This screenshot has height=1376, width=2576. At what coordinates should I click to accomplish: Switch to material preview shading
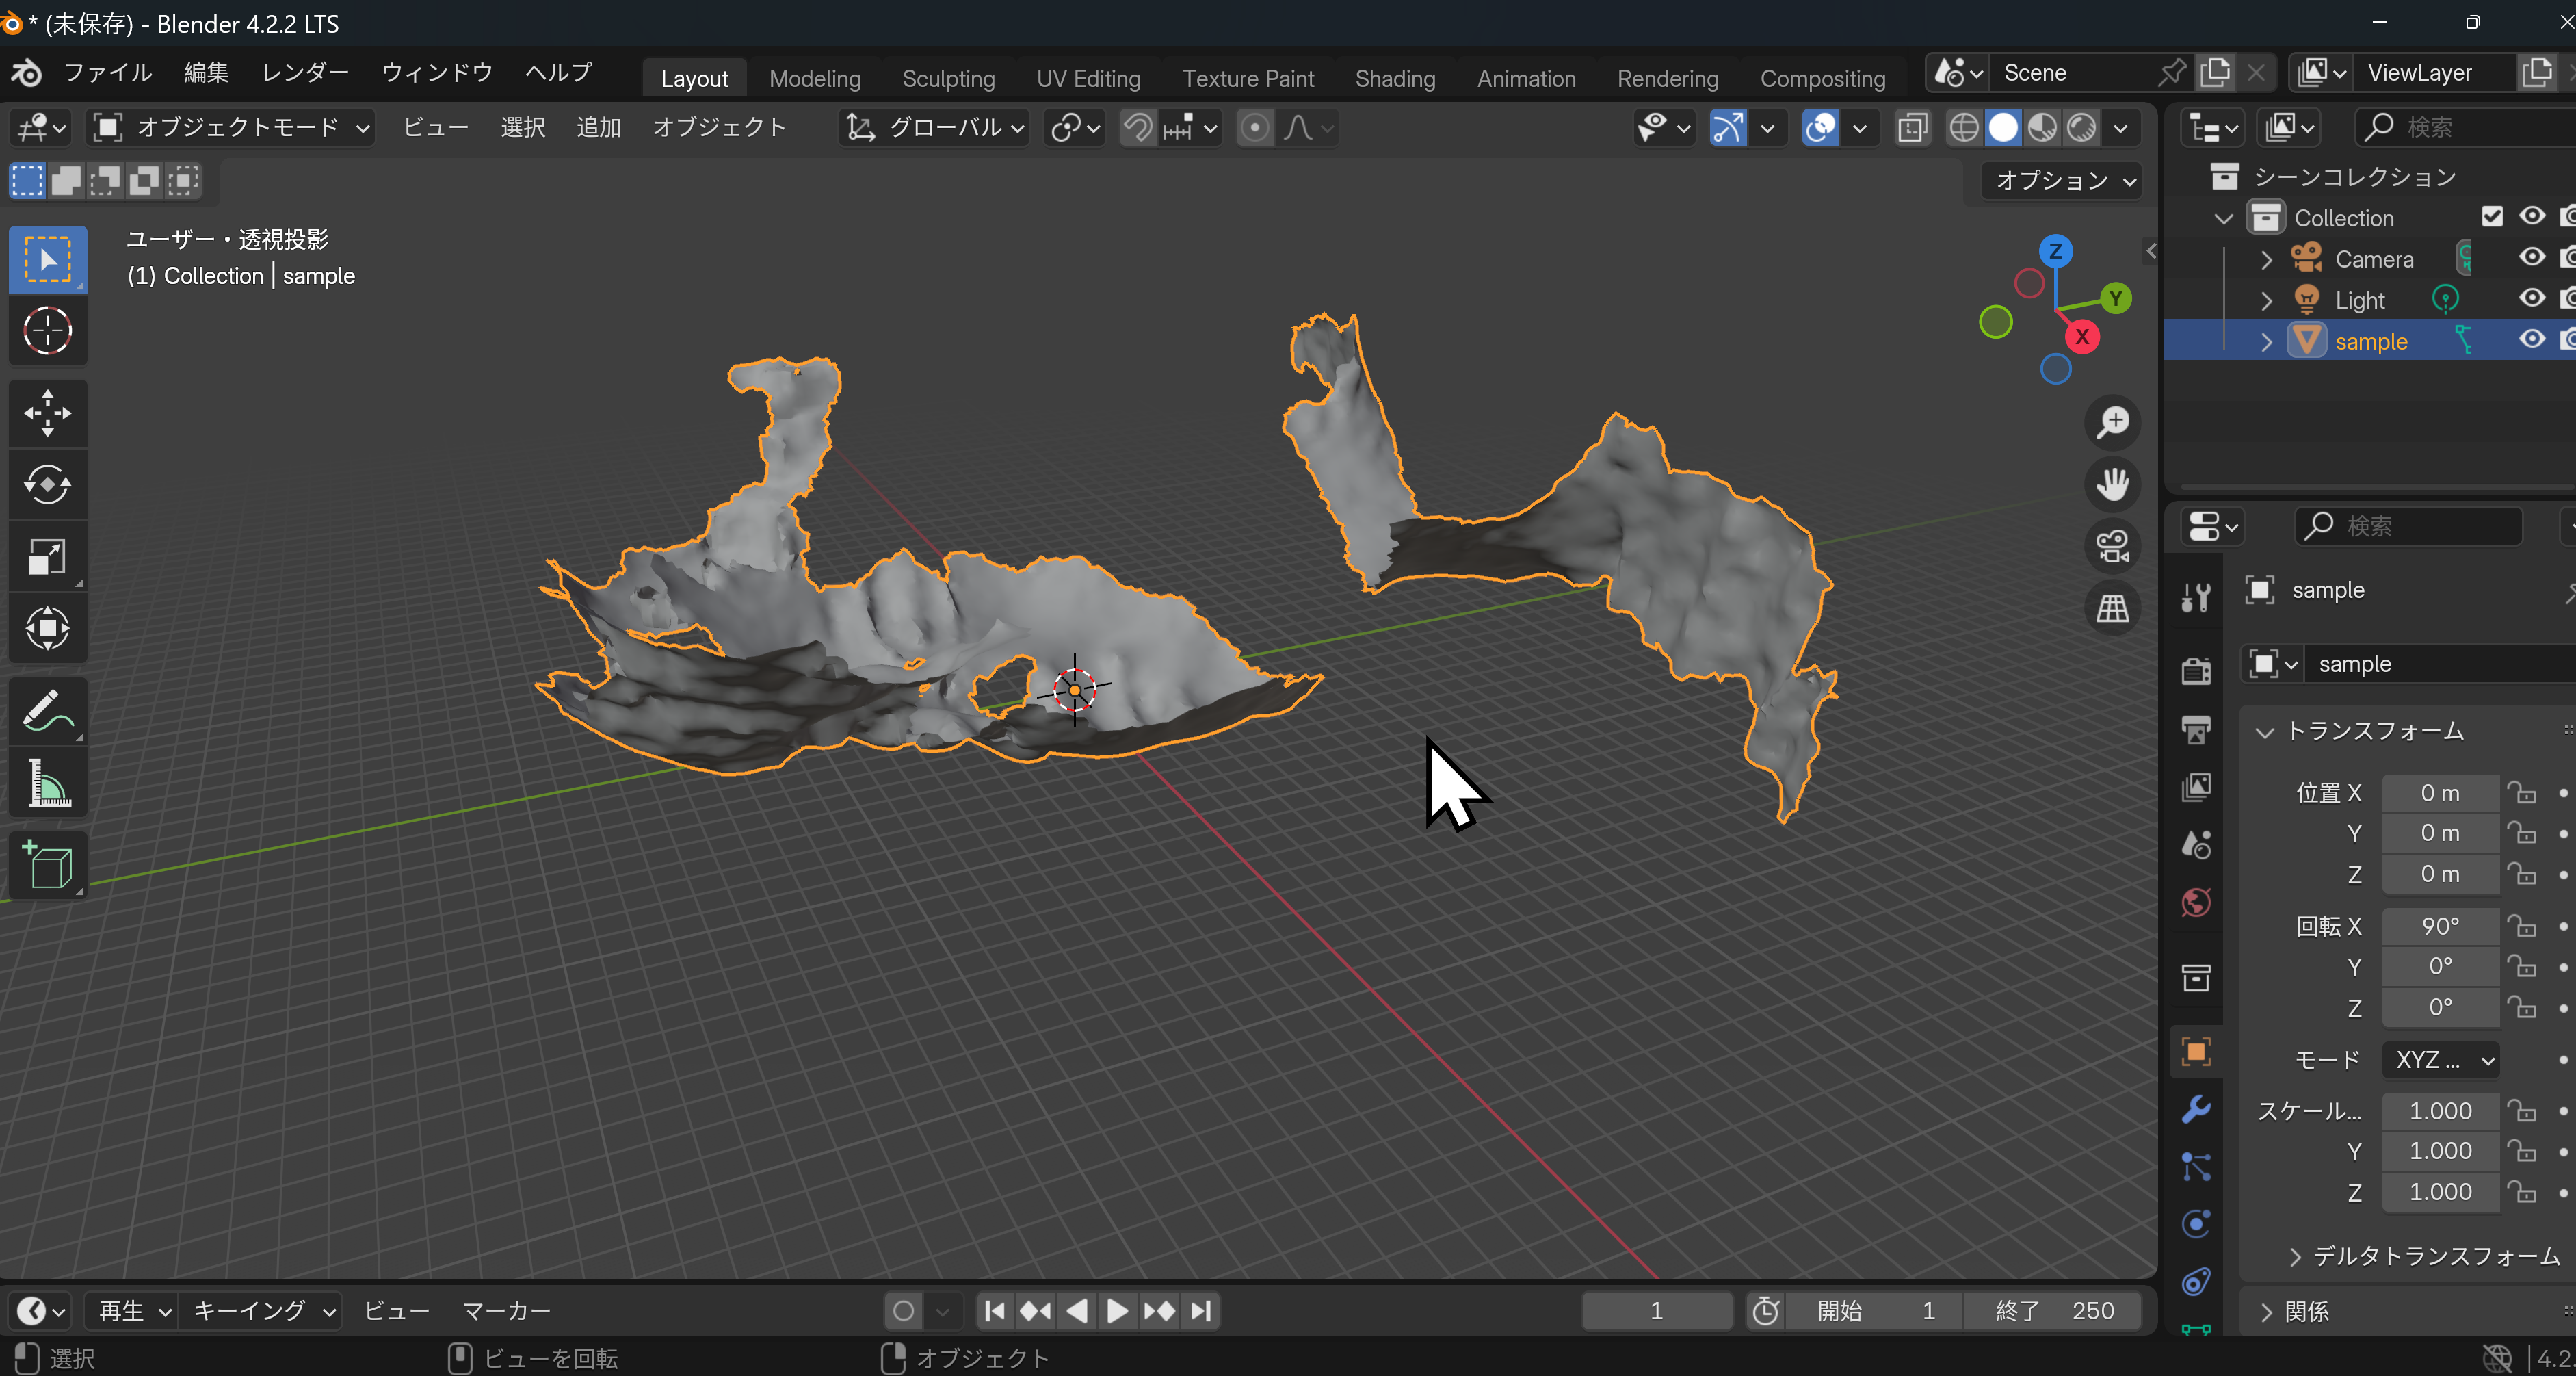(2042, 127)
